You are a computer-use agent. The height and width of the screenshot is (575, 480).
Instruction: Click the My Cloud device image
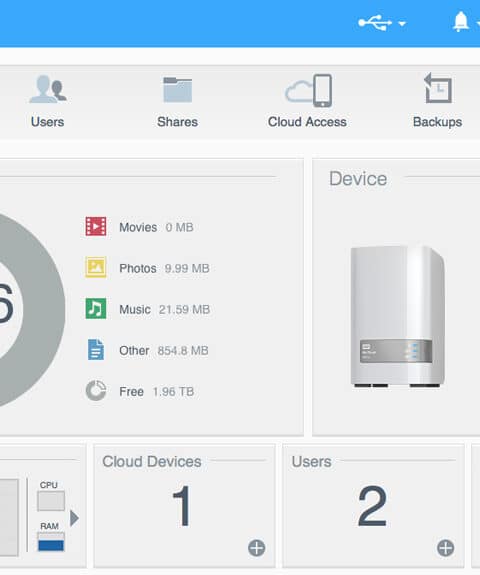coord(397,317)
